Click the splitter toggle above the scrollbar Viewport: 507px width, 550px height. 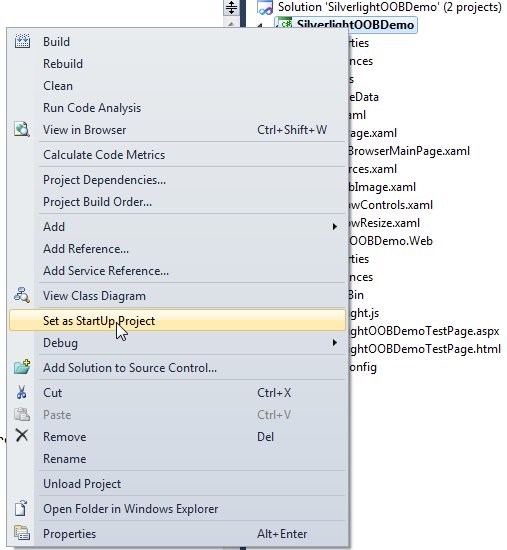click(231, 7)
